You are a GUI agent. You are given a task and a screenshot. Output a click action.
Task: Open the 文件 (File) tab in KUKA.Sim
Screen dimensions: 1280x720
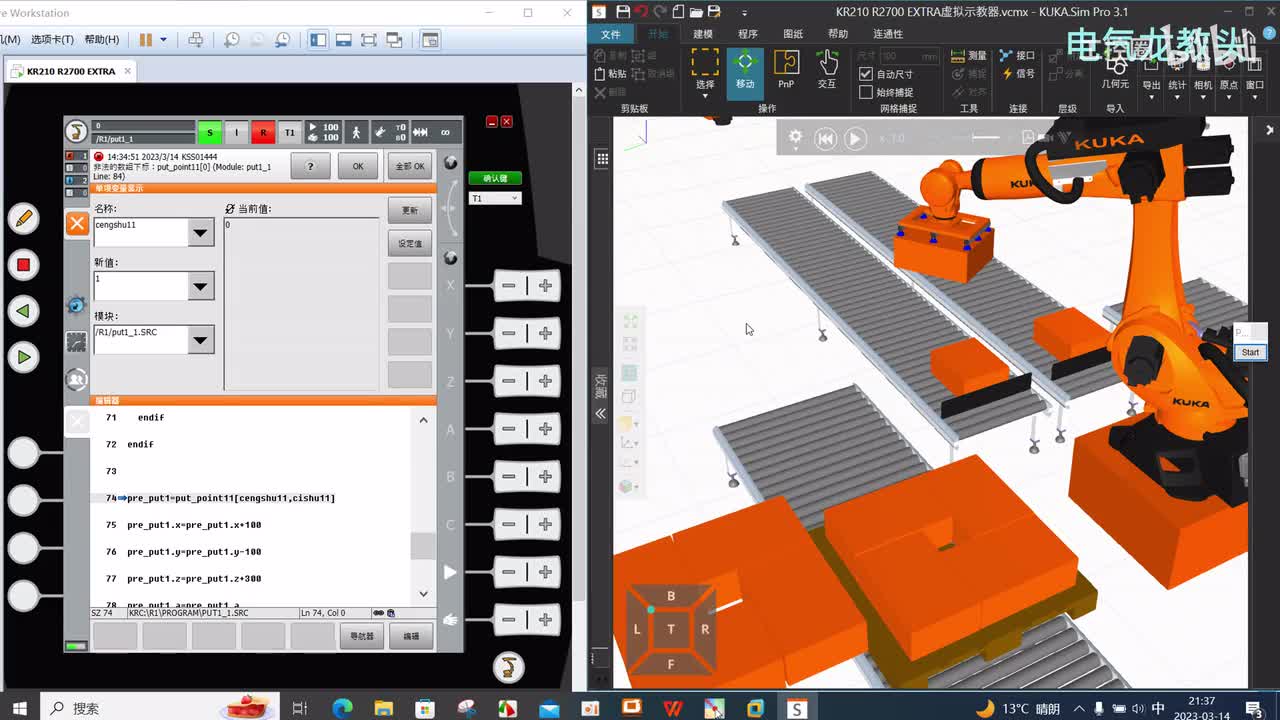click(x=610, y=34)
